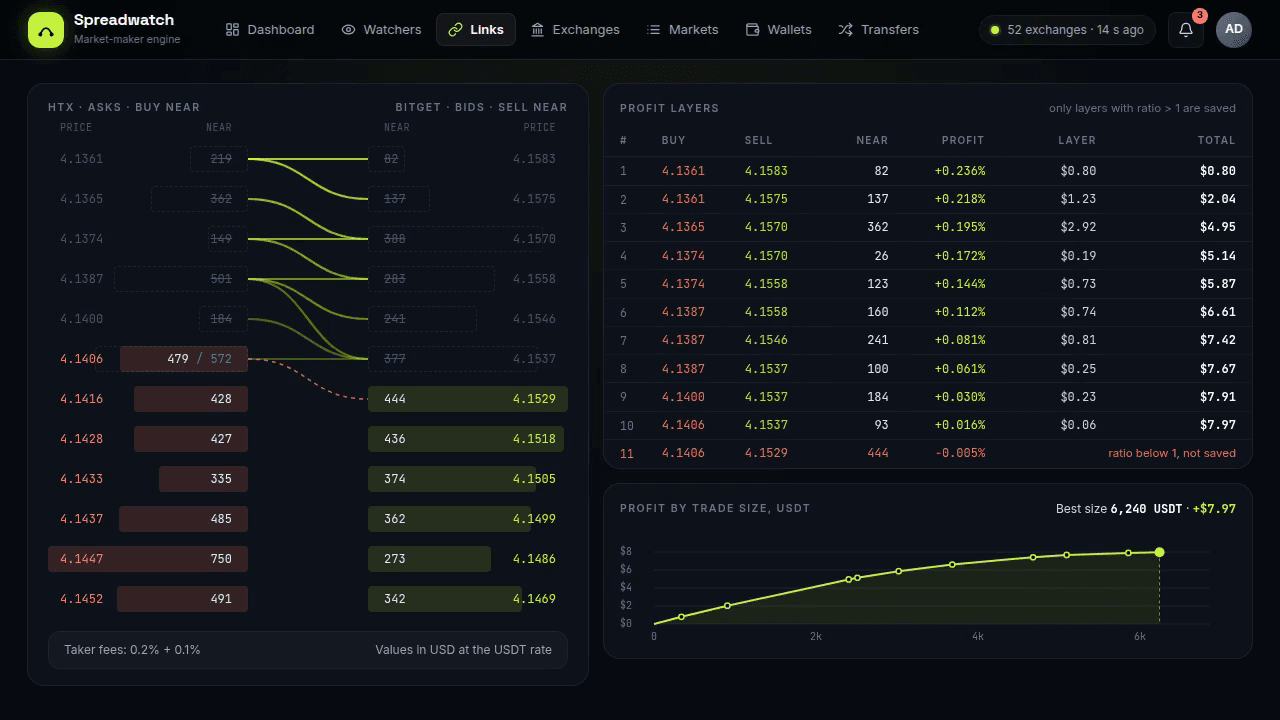Image resolution: width=1280 pixels, height=720 pixels.
Task: Open the AD user avatar menu
Action: tap(1234, 30)
